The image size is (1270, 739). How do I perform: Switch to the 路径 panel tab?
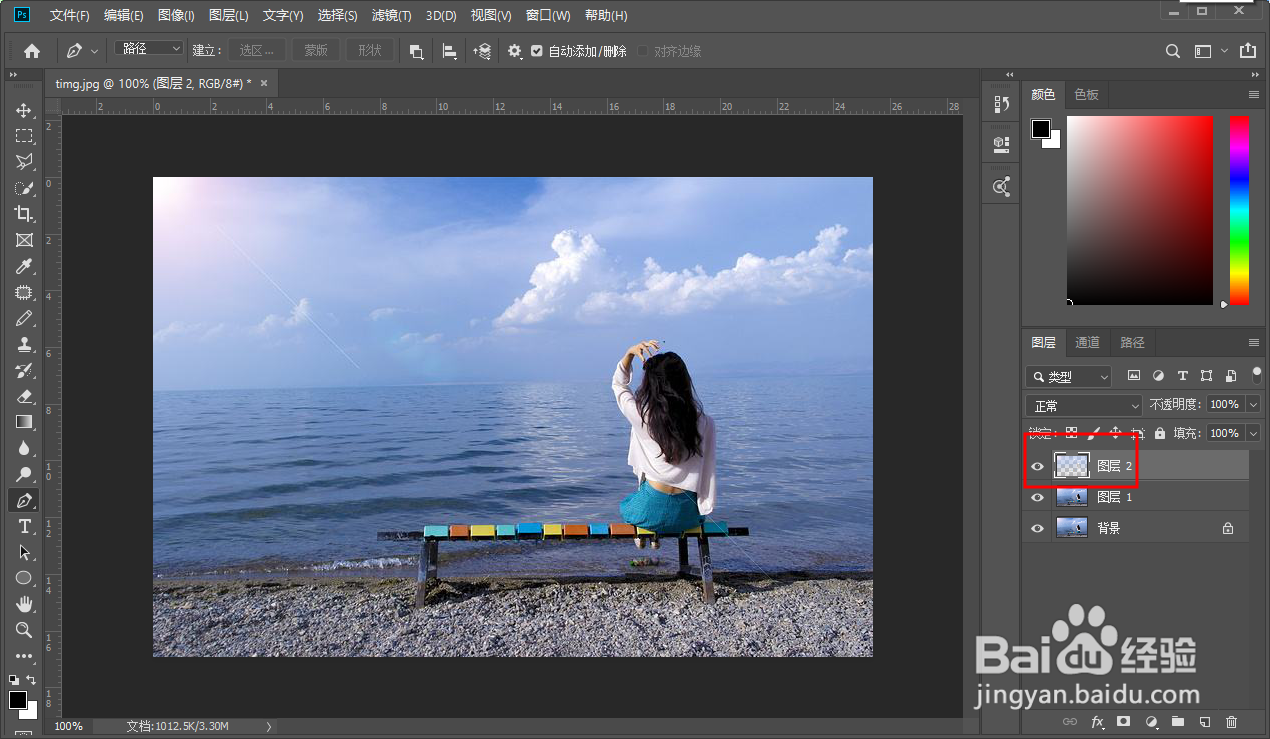tap(1133, 342)
